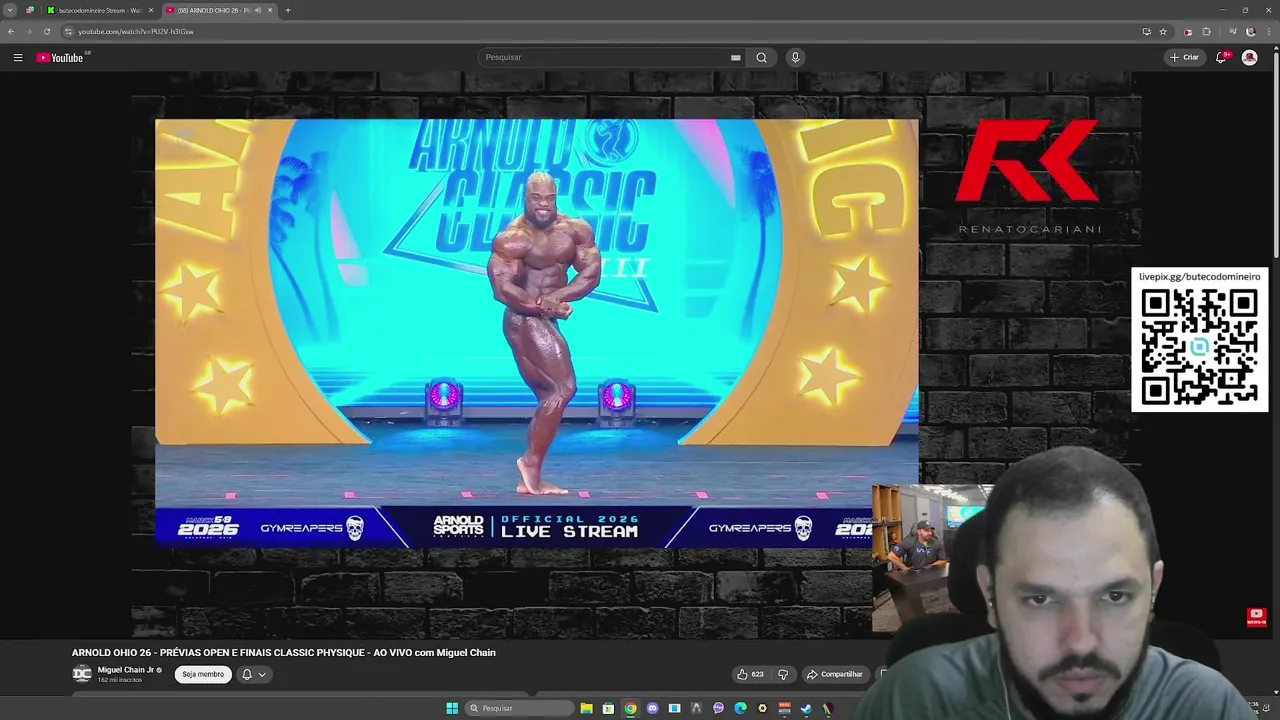Image resolution: width=1280 pixels, height=720 pixels.
Task: Go to the YouTube home logo
Action: [61, 57]
